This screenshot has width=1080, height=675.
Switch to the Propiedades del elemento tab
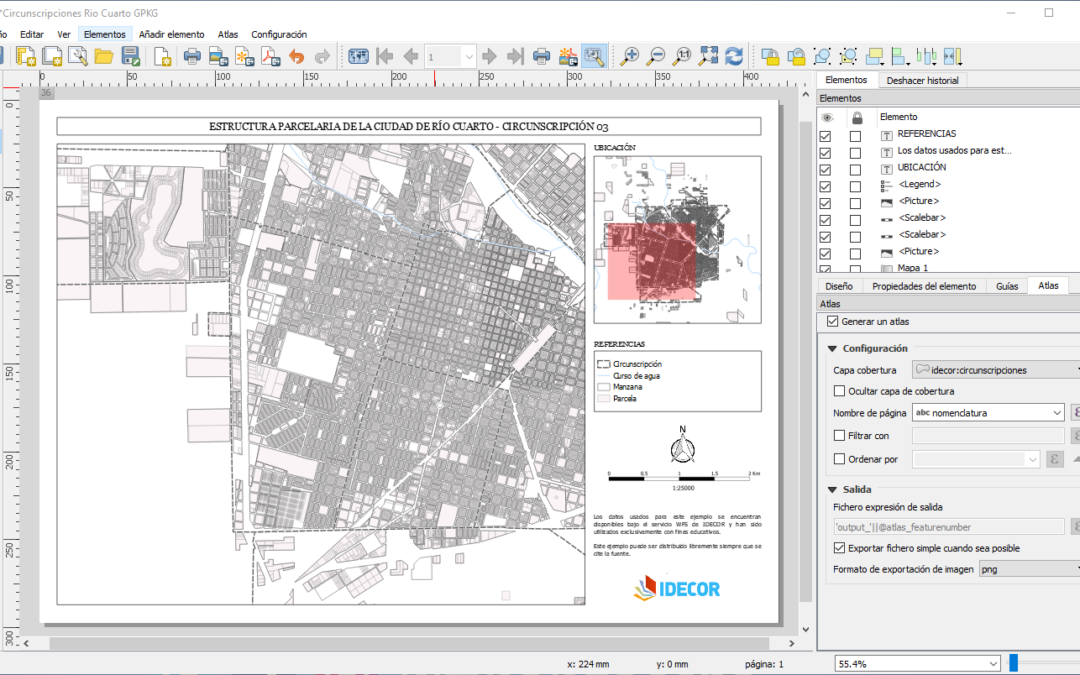pyautogui.click(x=924, y=286)
